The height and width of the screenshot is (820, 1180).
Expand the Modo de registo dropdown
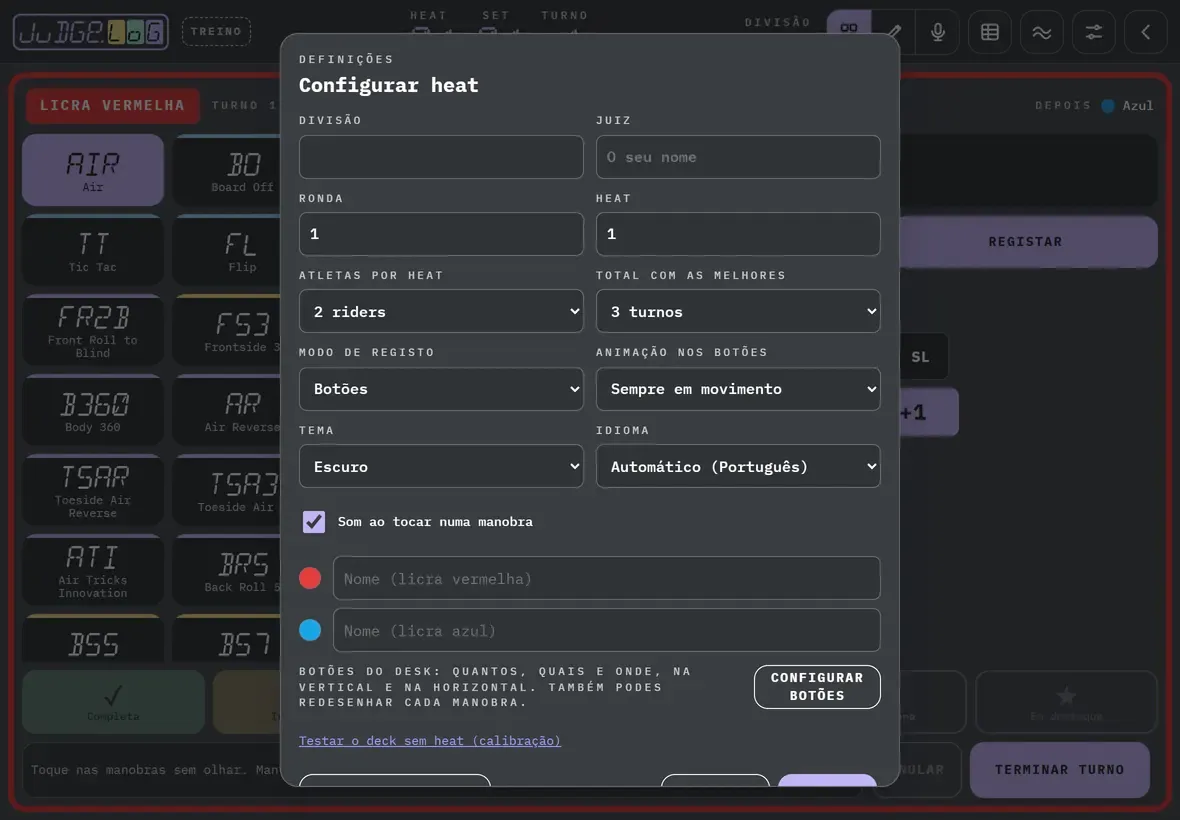[x=441, y=389]
